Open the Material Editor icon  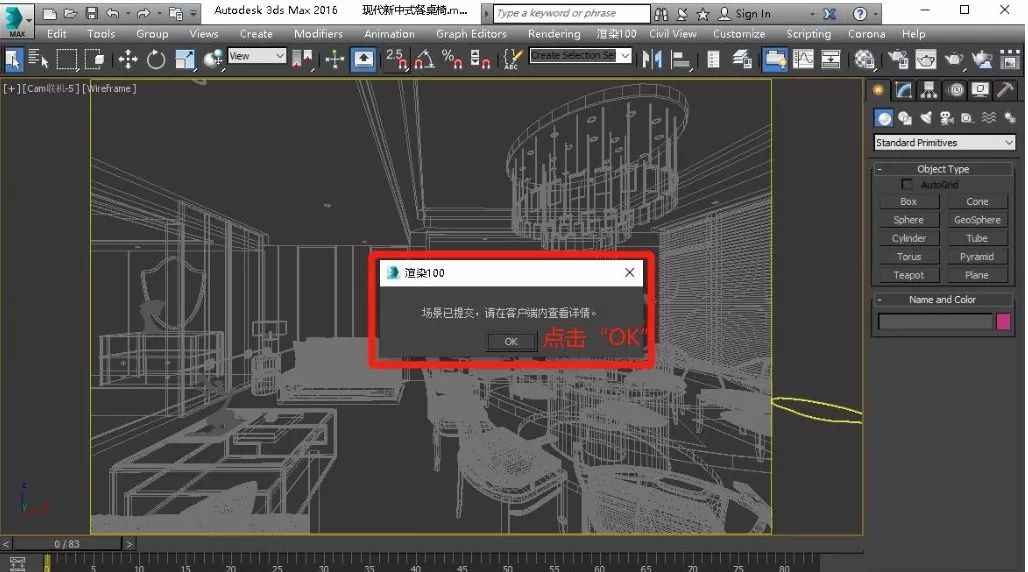864,60
